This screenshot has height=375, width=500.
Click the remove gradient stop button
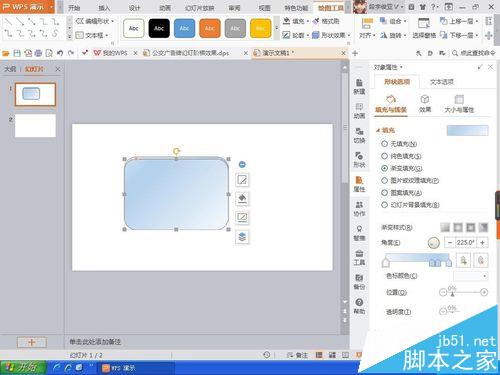[481, 260]
